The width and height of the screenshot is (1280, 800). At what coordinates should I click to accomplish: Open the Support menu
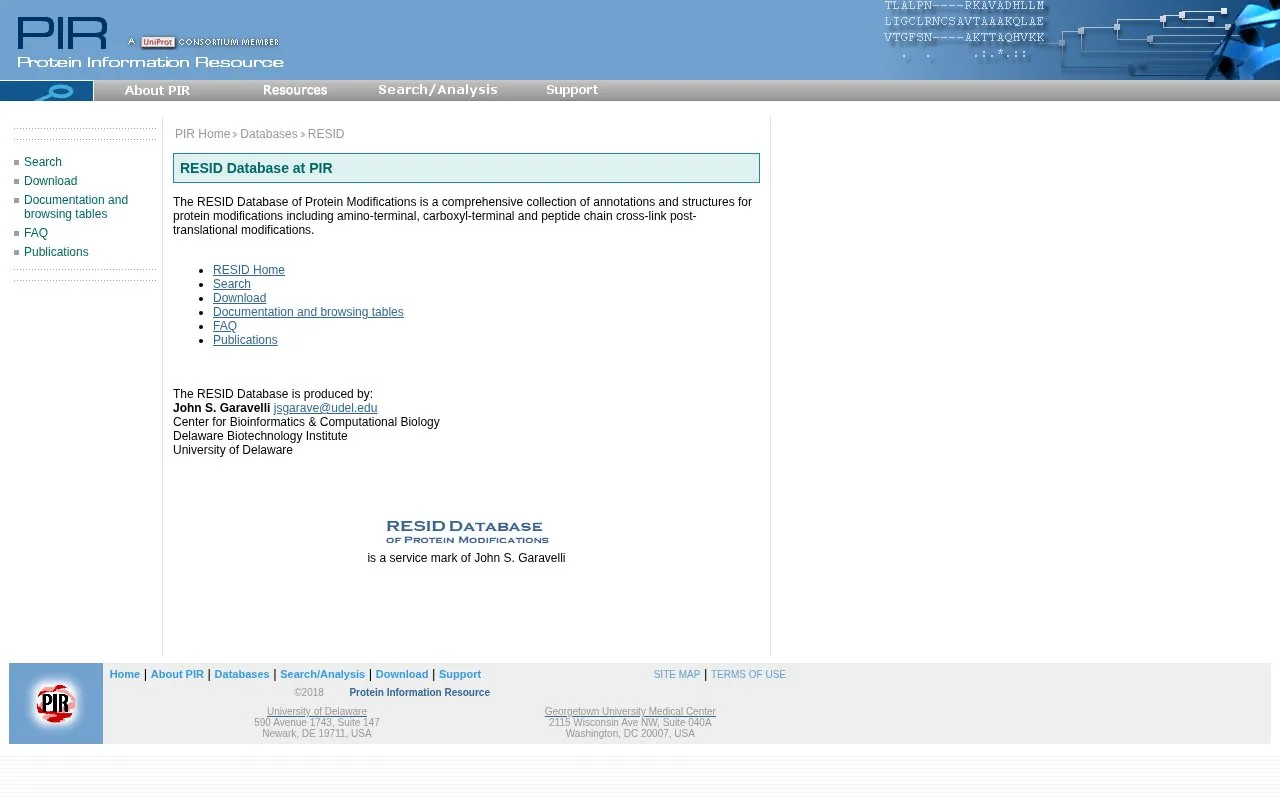572,90
